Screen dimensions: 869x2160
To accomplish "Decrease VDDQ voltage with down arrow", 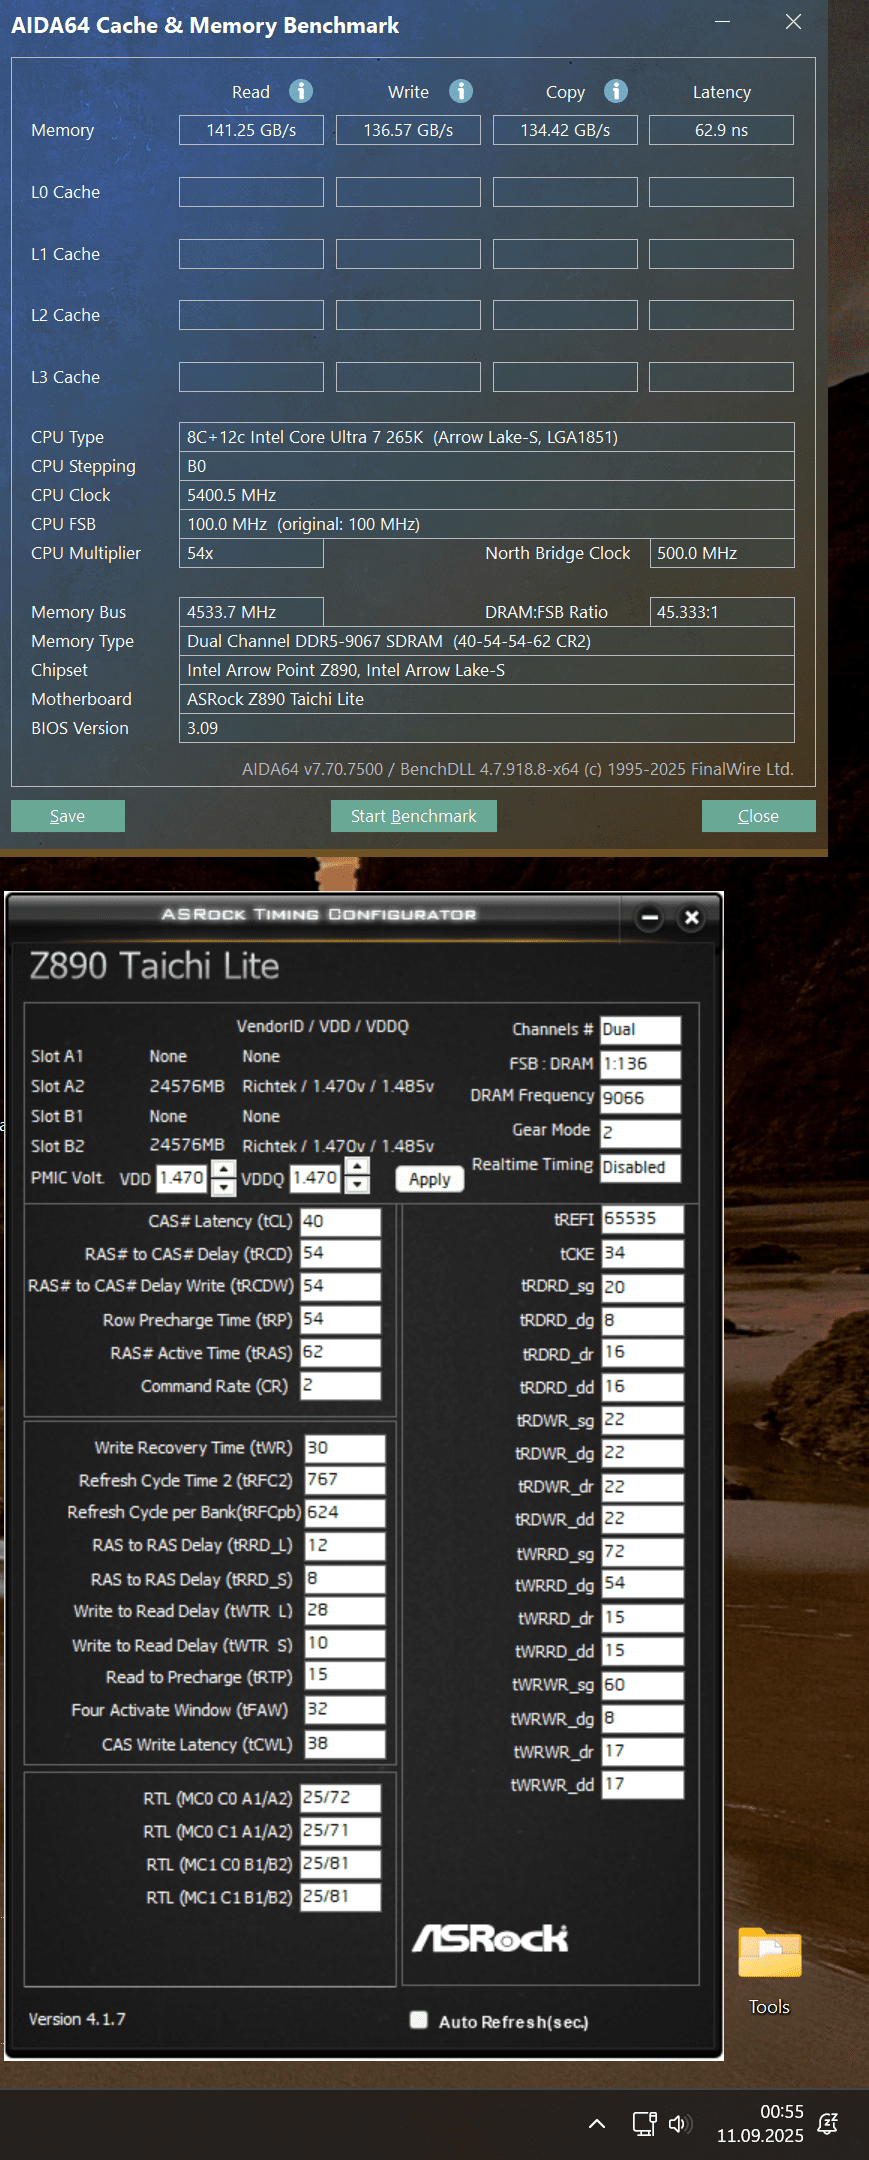I will pyautogui.click(x=357, y=1184).
